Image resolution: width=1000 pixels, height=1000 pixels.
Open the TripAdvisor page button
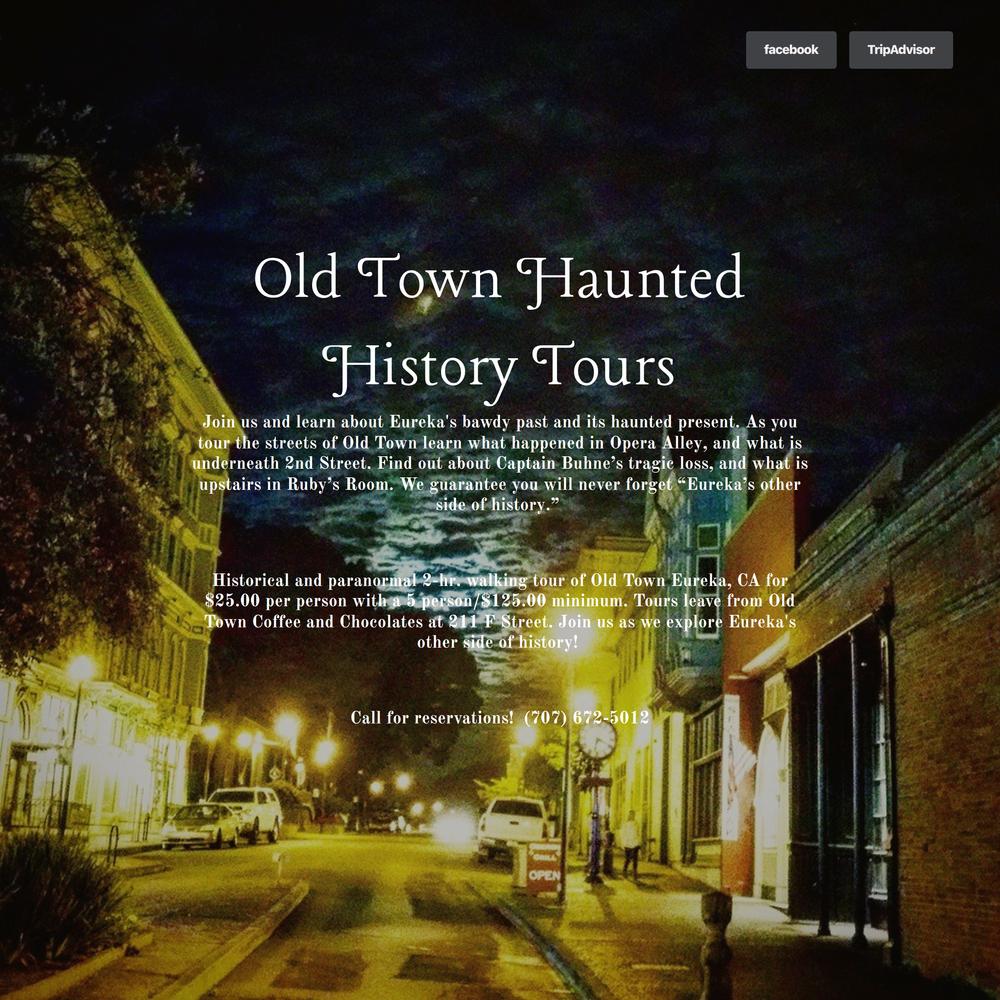[900, 50]
